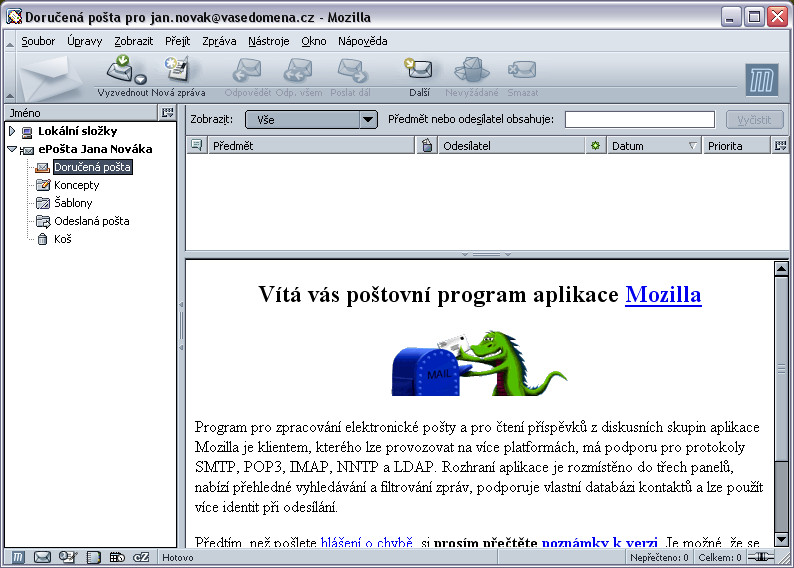Open Composer component in status bar

pyautogui.click(x=67, y=557)
